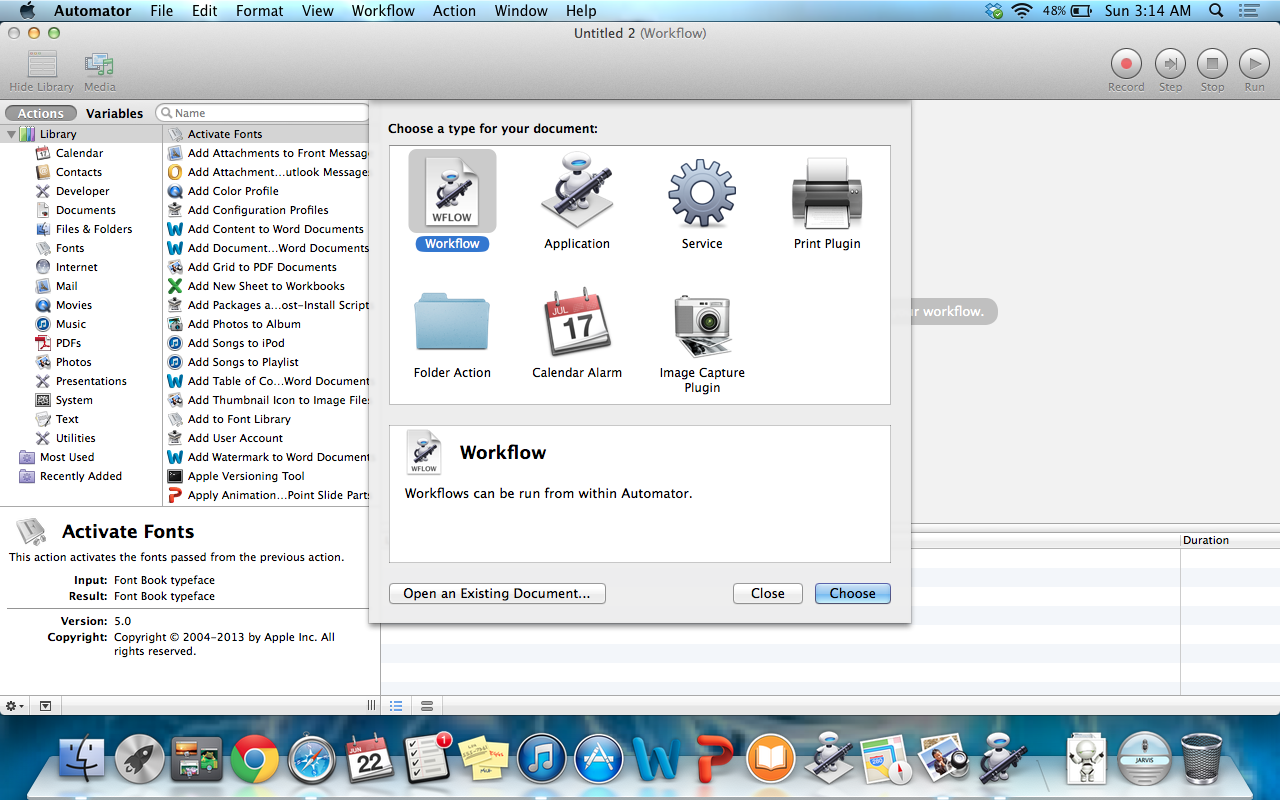Open the gear action pop-up menu
1280x800 pixels.
point(15,706)
